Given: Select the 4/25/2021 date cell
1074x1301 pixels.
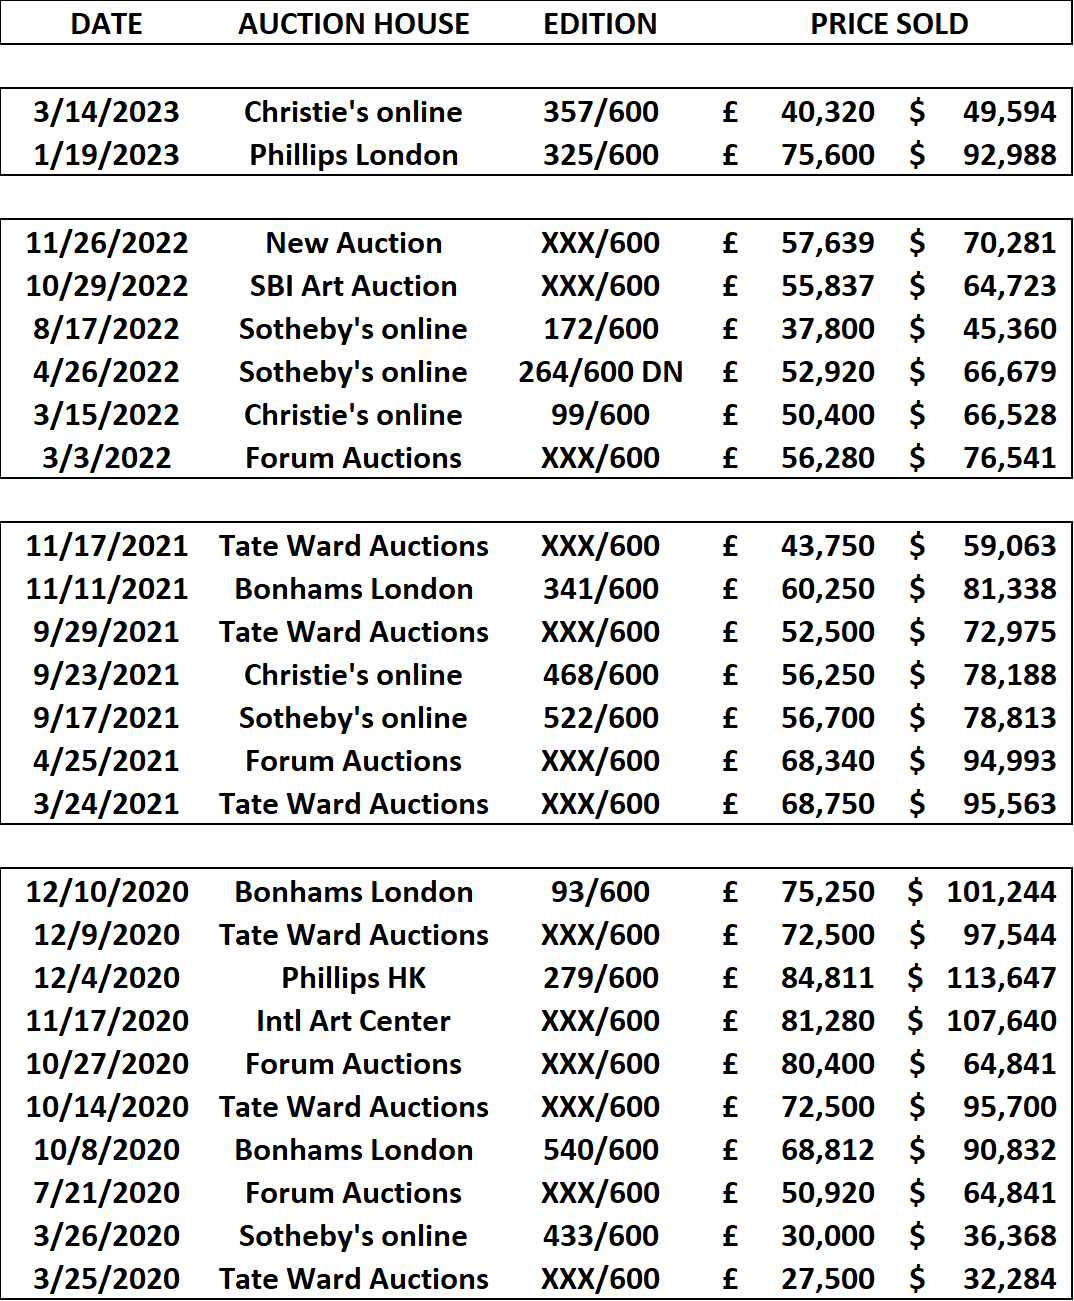Looking at the screenshot, I should tap(106, 761).
